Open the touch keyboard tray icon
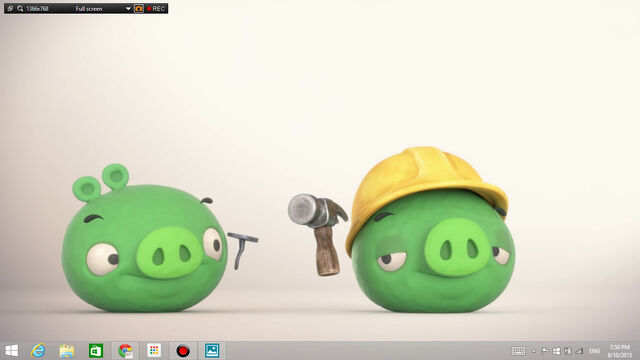 [x=518, y=351]
